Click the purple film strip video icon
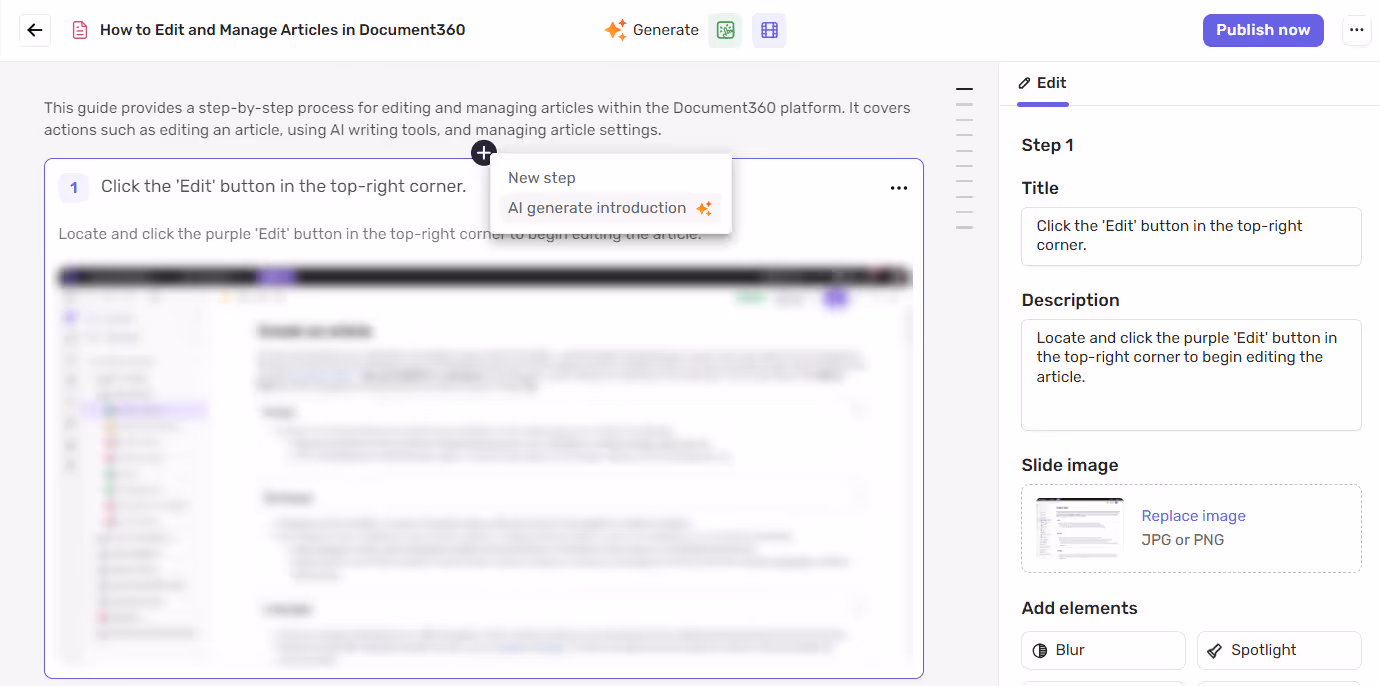The image size is (1380, 686). pyautogui.click(x=769, y=30)
